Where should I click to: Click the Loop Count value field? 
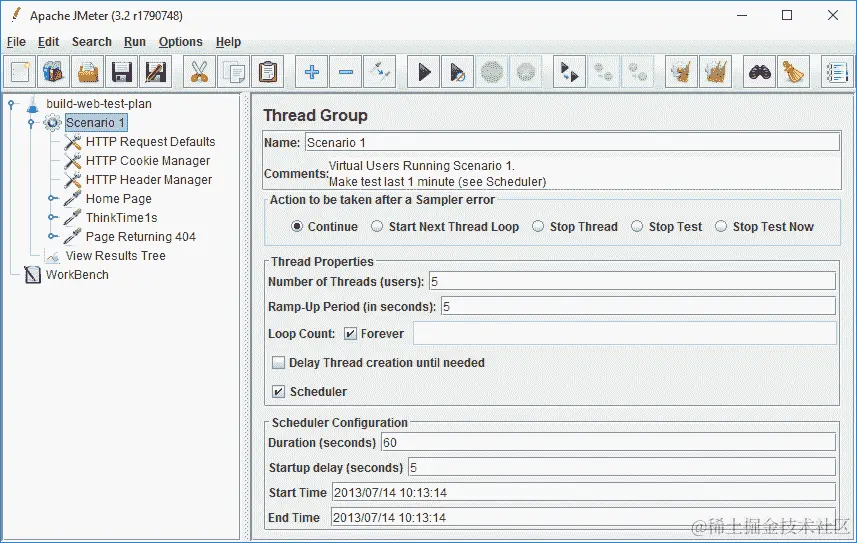coord(625,334)
